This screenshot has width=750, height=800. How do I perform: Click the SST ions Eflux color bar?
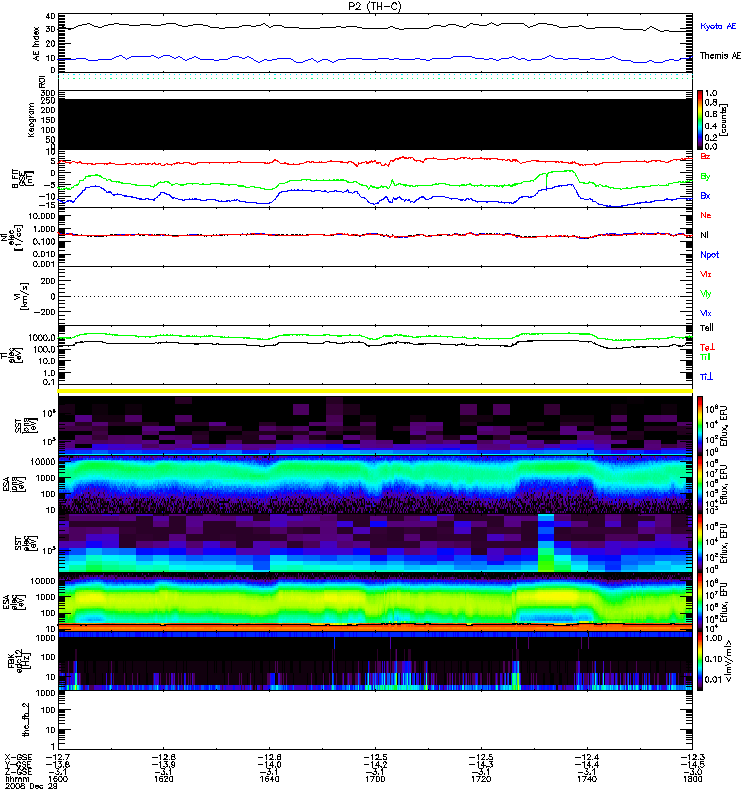tap(700, 424)
